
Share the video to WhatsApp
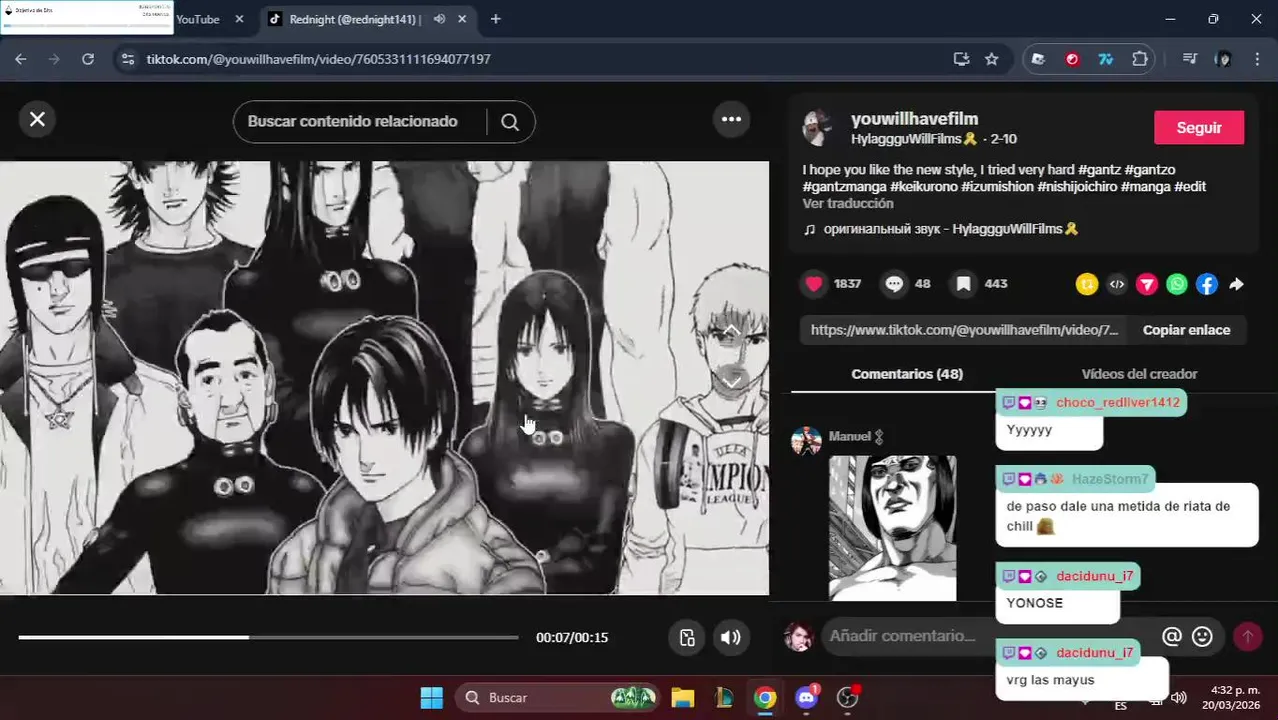pos(1177,284)
